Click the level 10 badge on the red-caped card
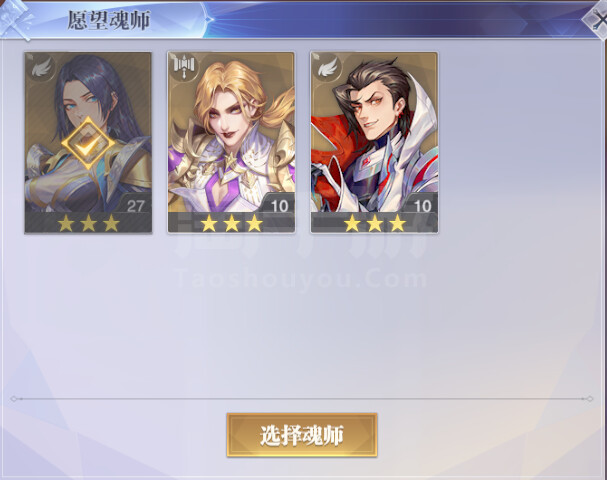Image resolution: width=607 pixels, height=480 pixels. click(421, 205)
